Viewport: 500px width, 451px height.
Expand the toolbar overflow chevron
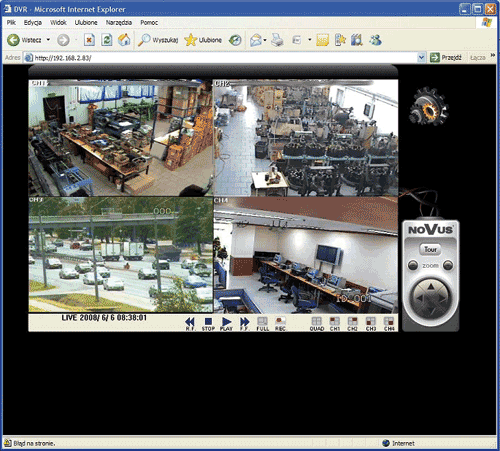pyautogui.click(x=493, y=55)
